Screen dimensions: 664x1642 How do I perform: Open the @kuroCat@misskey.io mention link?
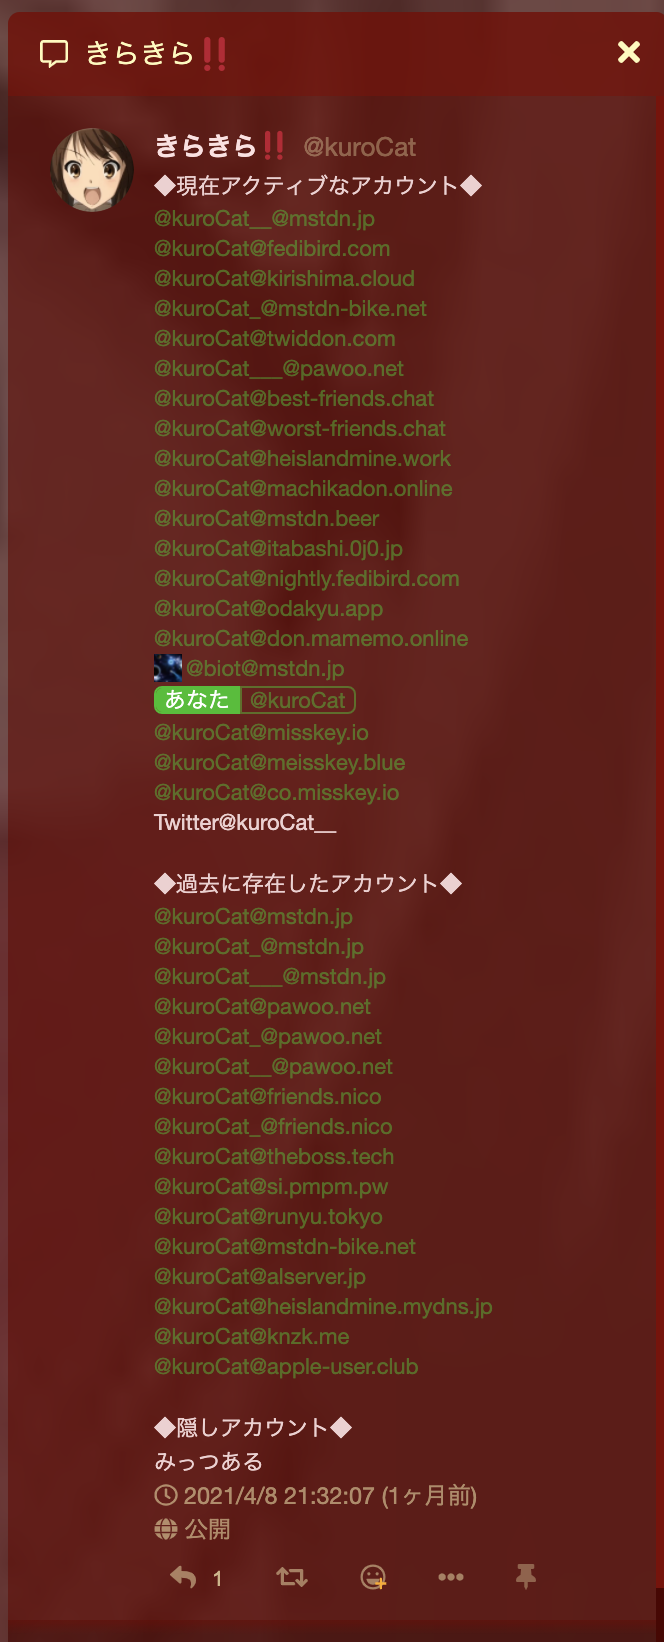(261, 732)
